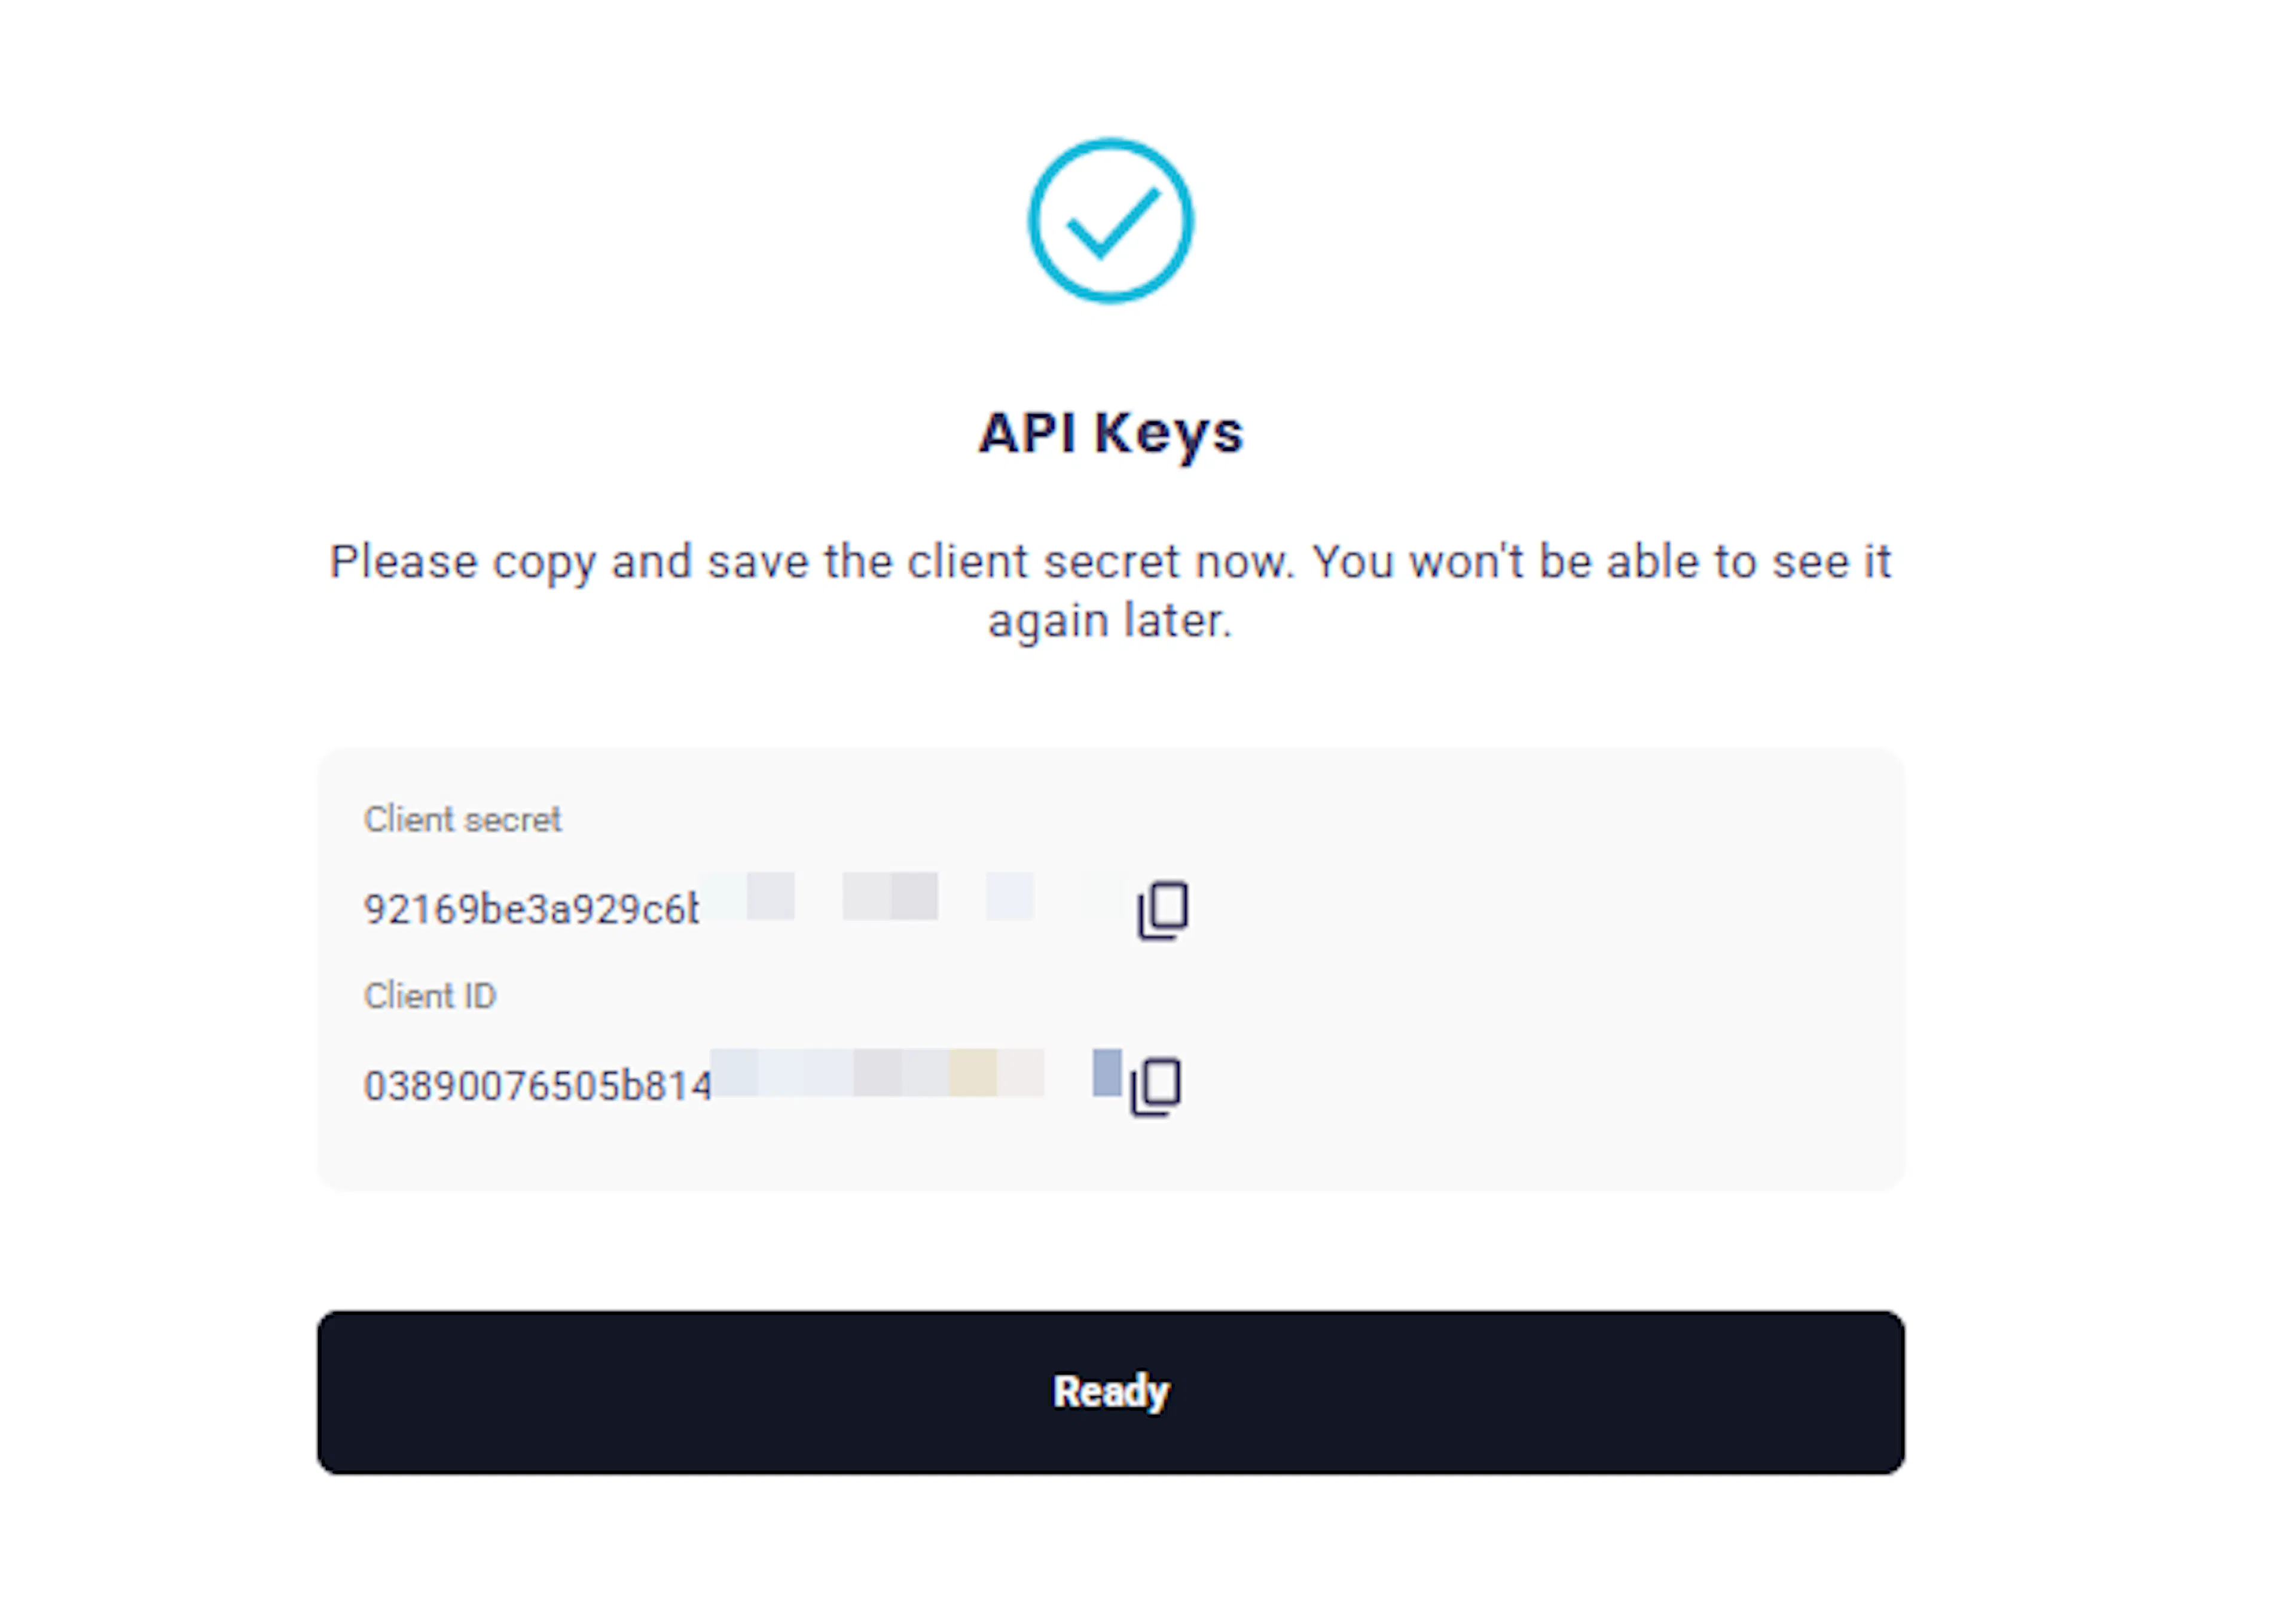The width and height of the screenshot is (2296, 1597).
Task: Click the blurred portion of the client secret
Action: pyautogui.click(x=890, y=897)
